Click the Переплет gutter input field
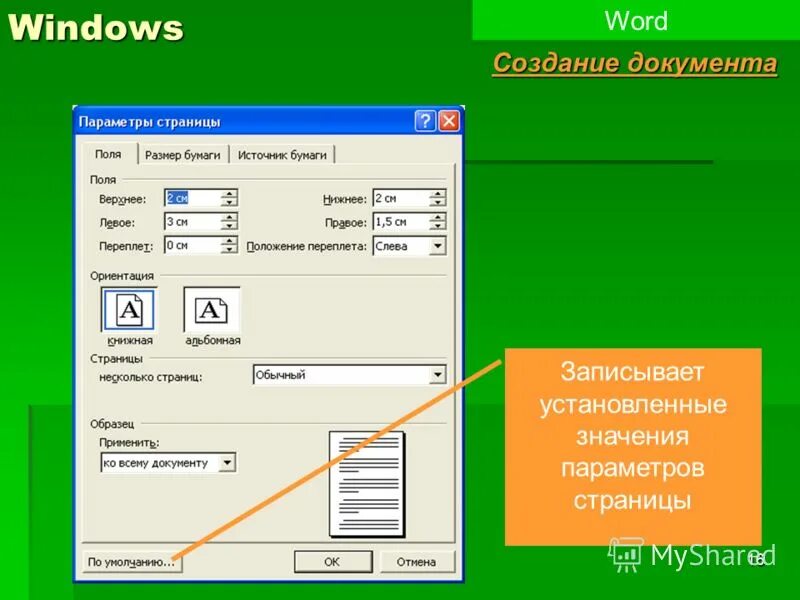The width and height of the screenshot is (800, 600). point(193,245)
